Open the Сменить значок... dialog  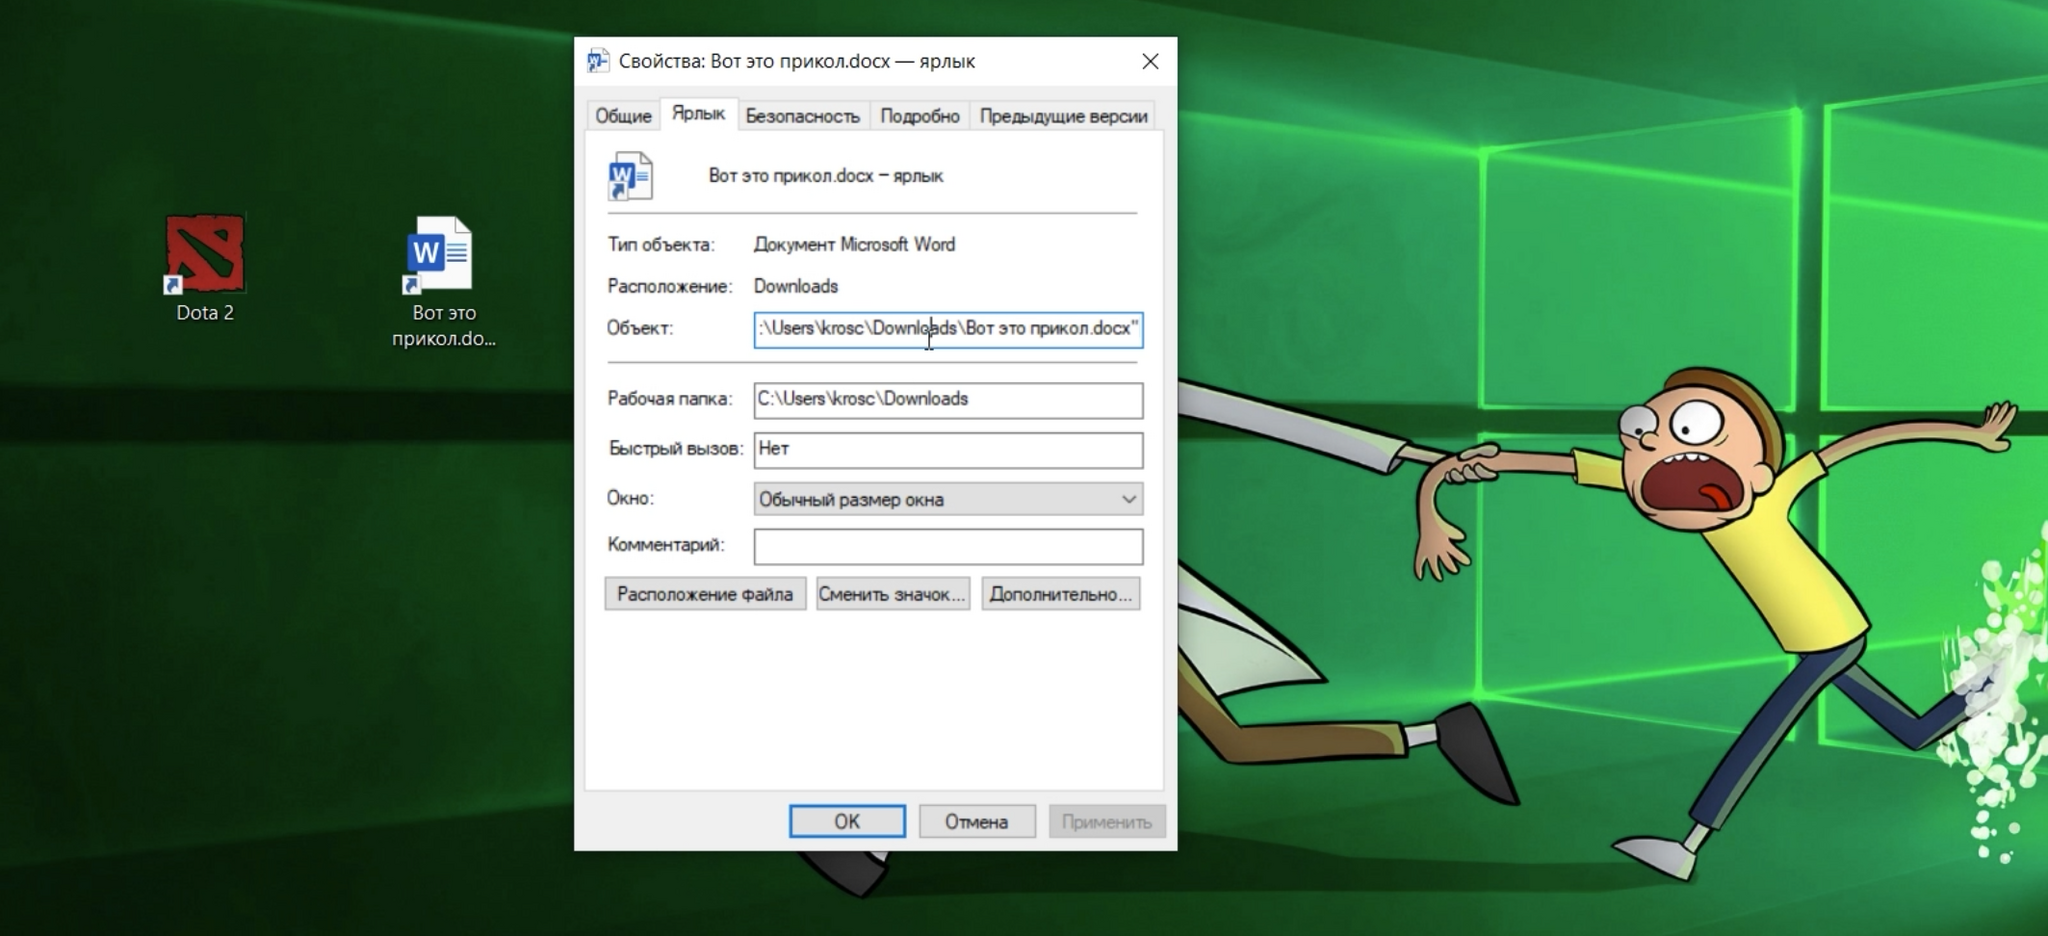coord(892,594)
